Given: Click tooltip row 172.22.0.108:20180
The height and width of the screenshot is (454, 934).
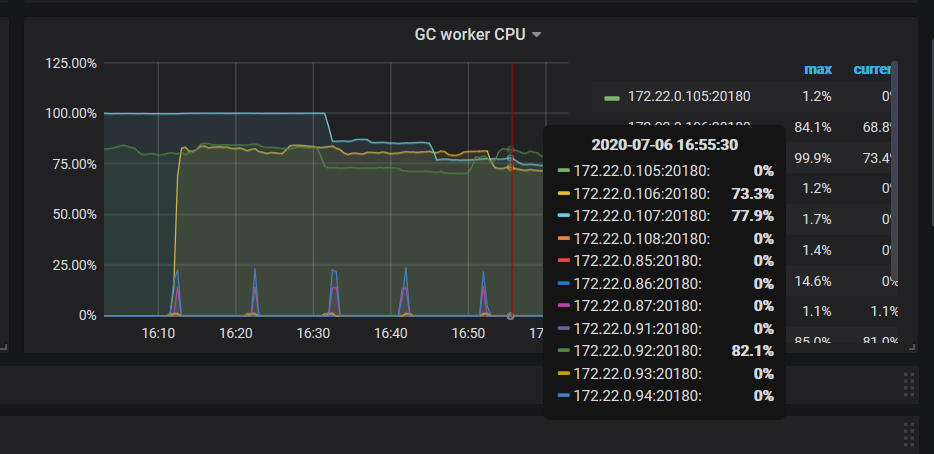Looking at the screenshot, I should click(665, 239).
